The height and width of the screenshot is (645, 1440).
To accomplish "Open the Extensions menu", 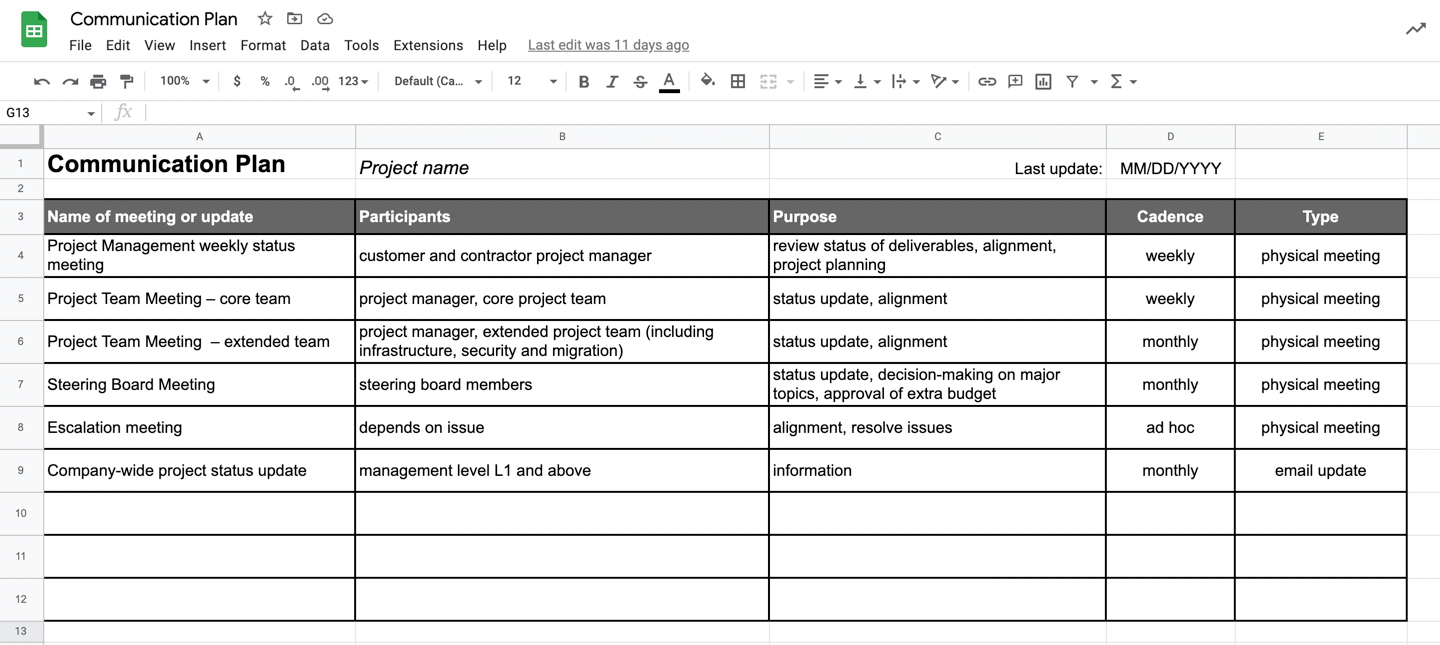I will [x=428, y=45].
